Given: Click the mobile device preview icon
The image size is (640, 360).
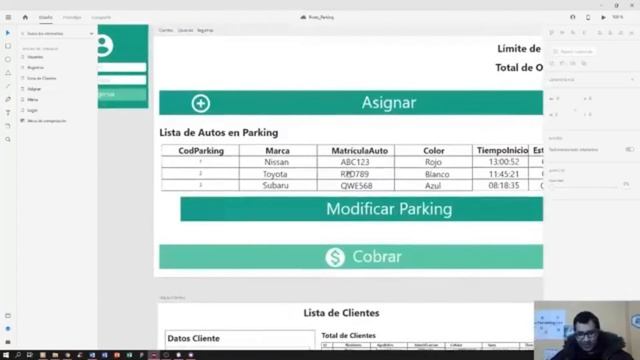Looking at the screenshot, I should click(588, 18).
